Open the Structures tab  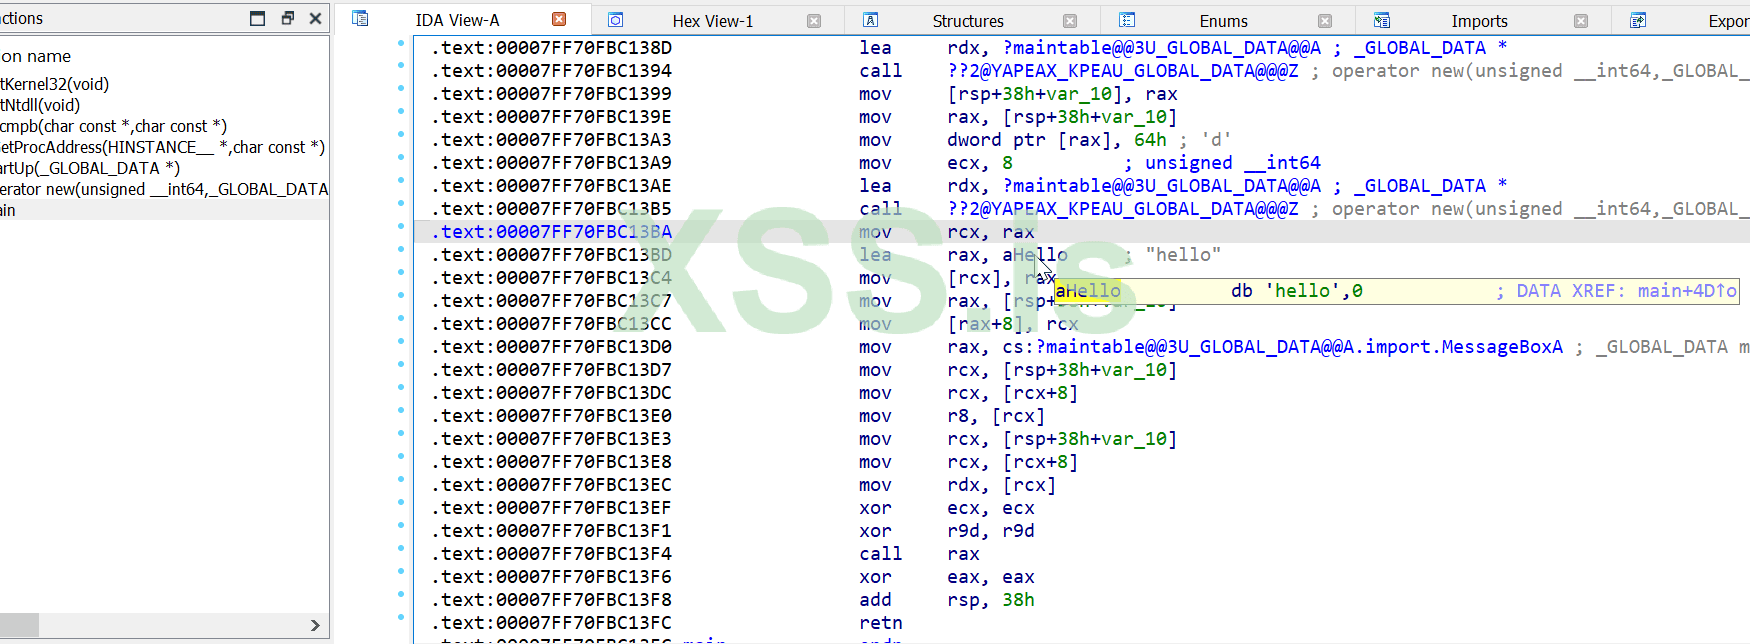(x=967, y=21)
